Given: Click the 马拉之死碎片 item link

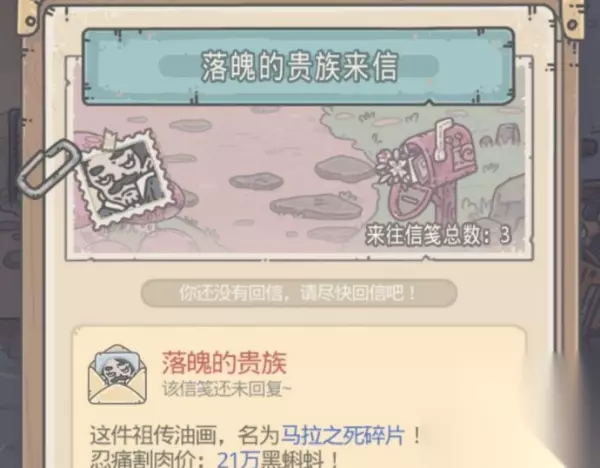Looking at the screenshot, I should coord(343,435).
